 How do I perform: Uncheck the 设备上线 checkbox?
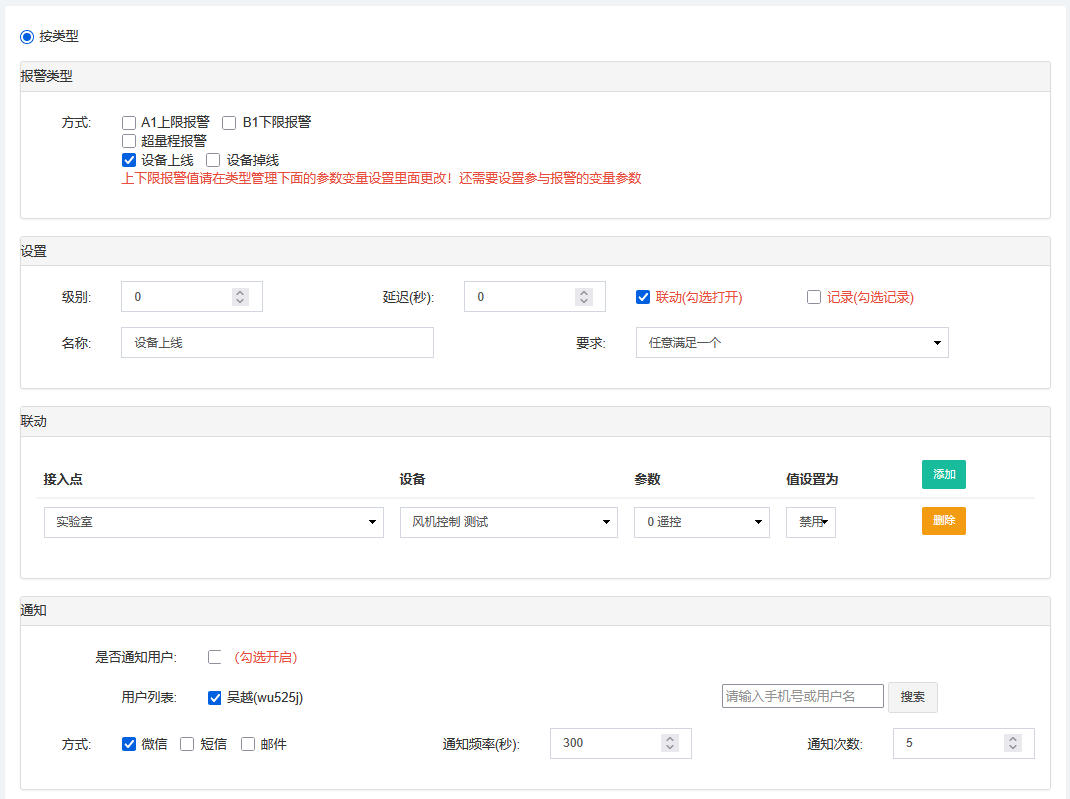129,160
